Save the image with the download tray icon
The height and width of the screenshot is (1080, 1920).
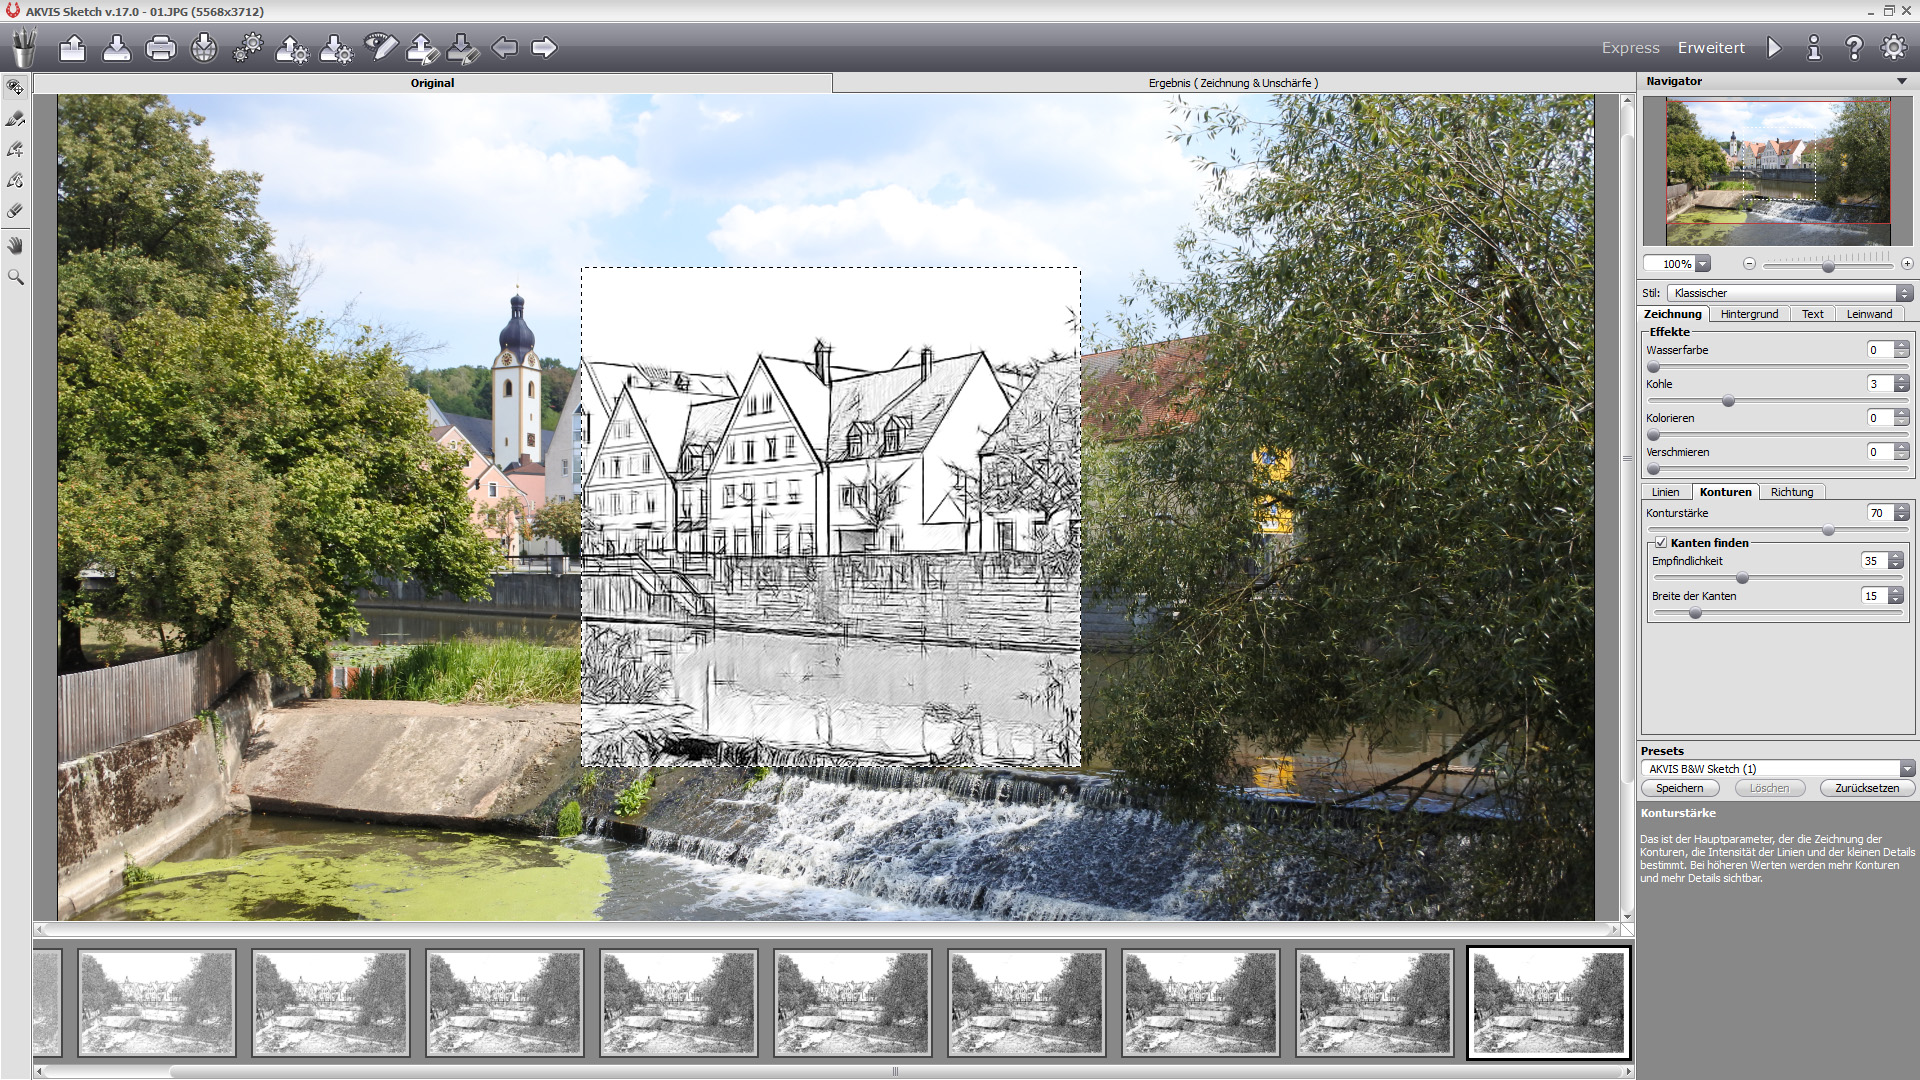(x=116, y=47)
